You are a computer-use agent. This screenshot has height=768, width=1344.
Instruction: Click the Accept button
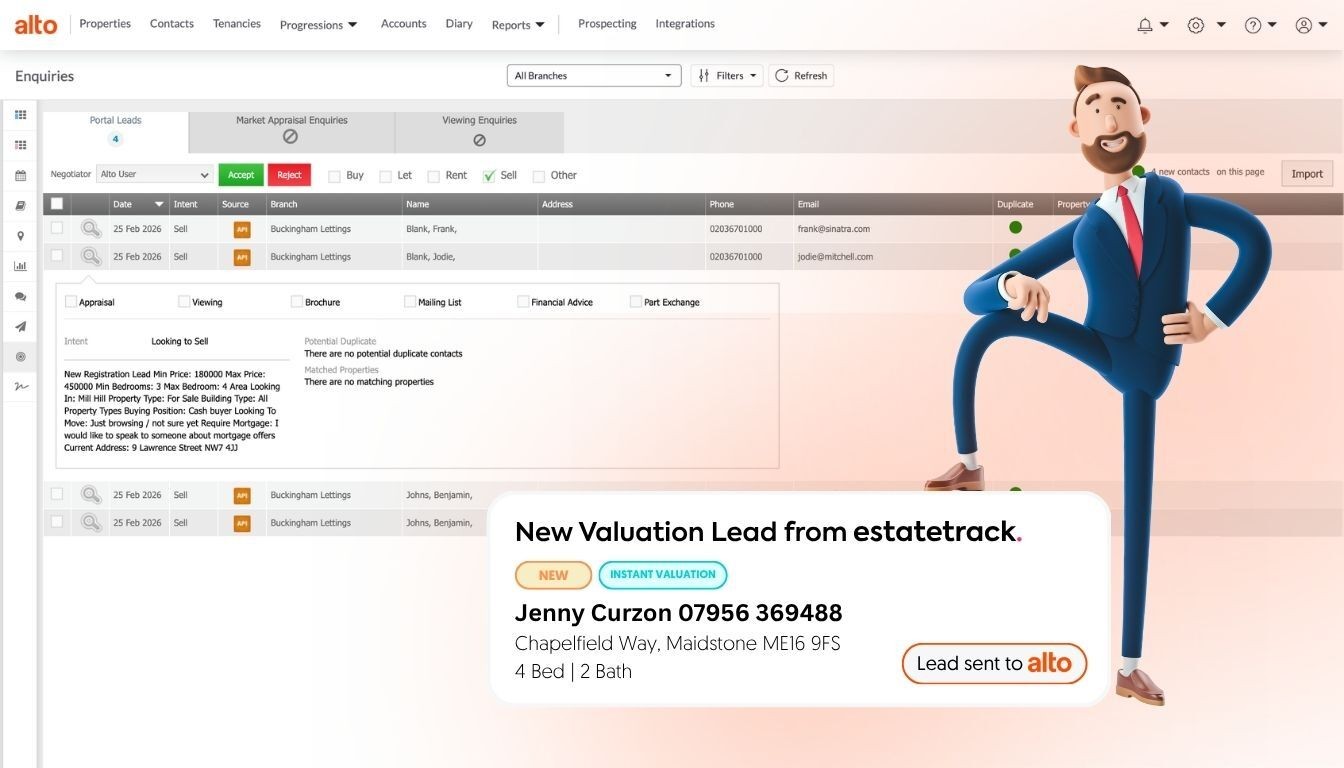241,174
